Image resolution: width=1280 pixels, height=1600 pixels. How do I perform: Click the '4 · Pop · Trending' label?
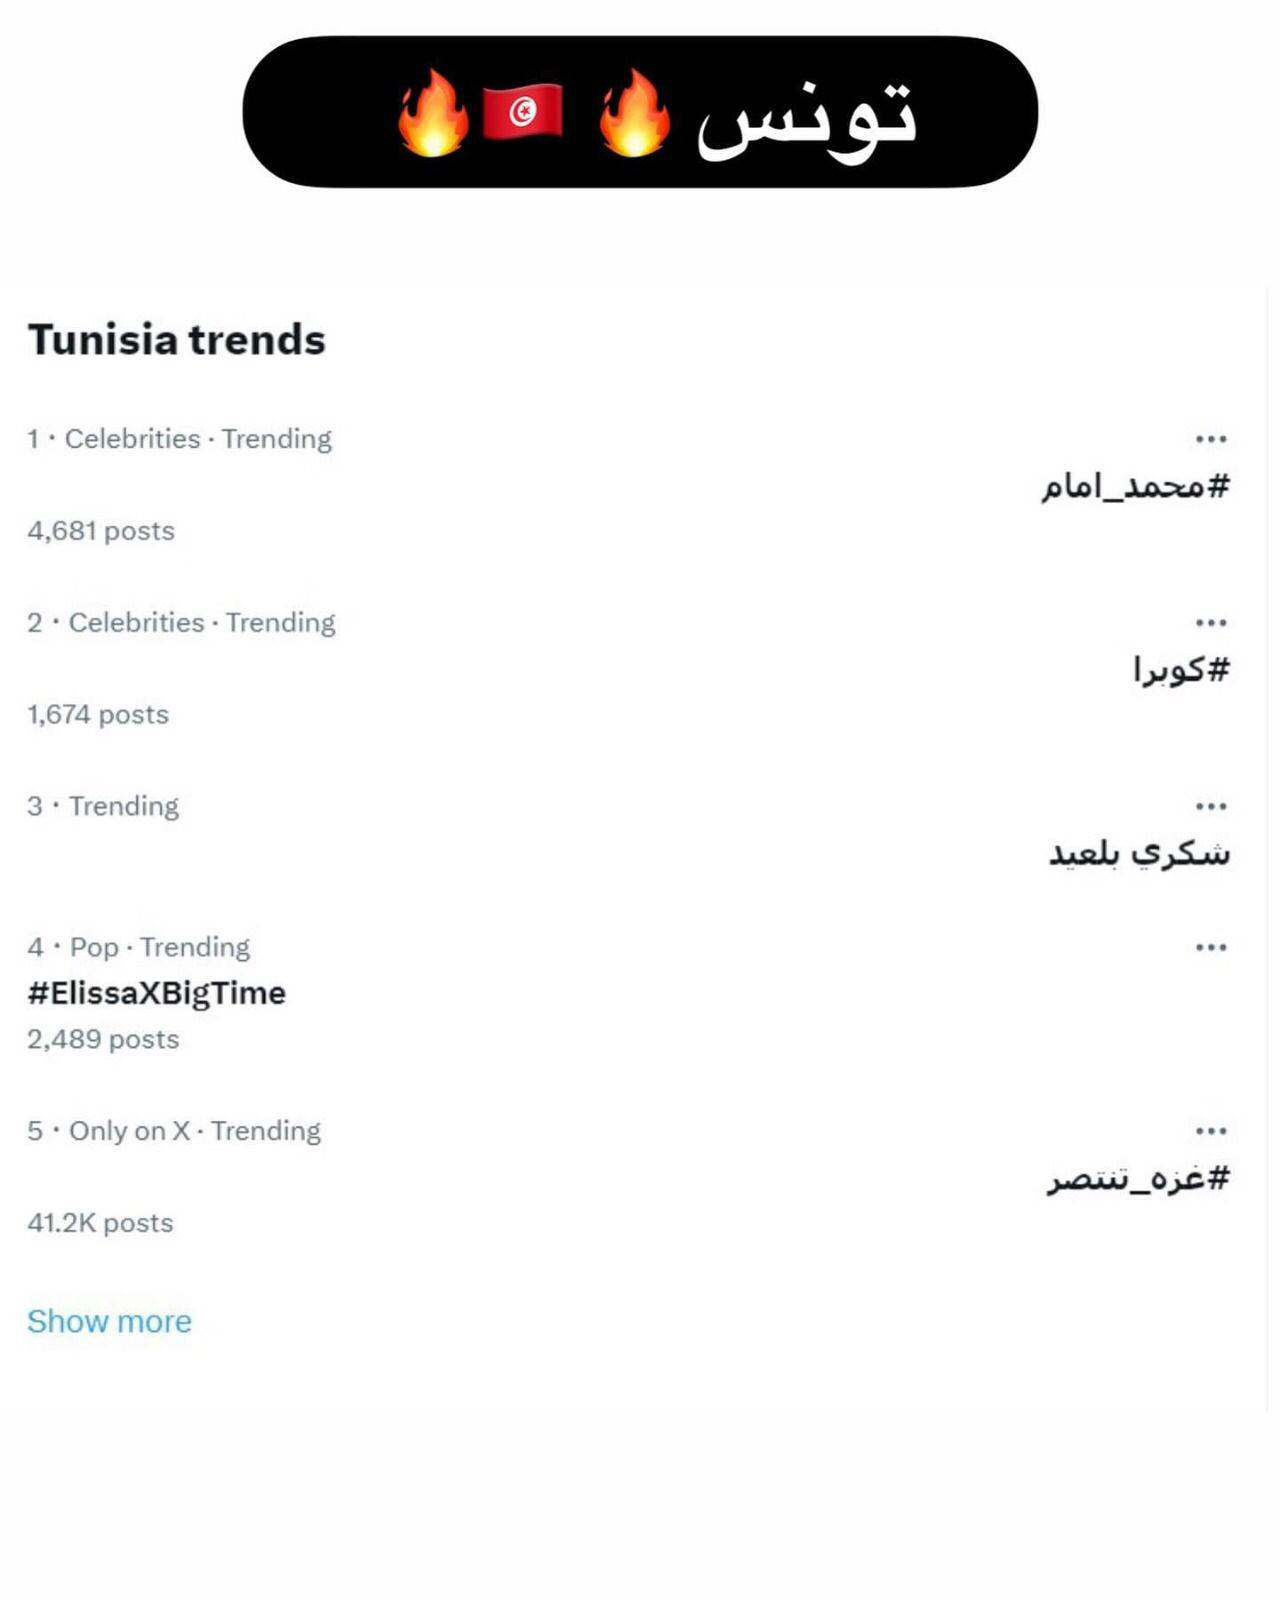click(139, 947)
